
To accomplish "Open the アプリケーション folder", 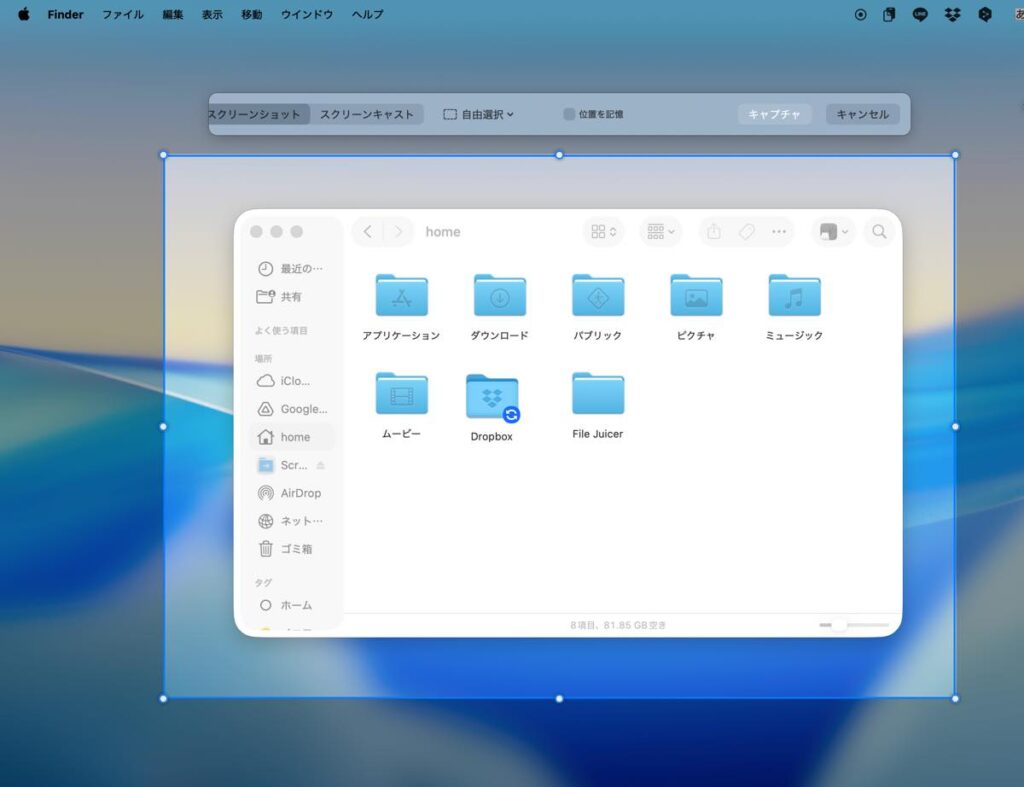I will (x=401, y=296).
